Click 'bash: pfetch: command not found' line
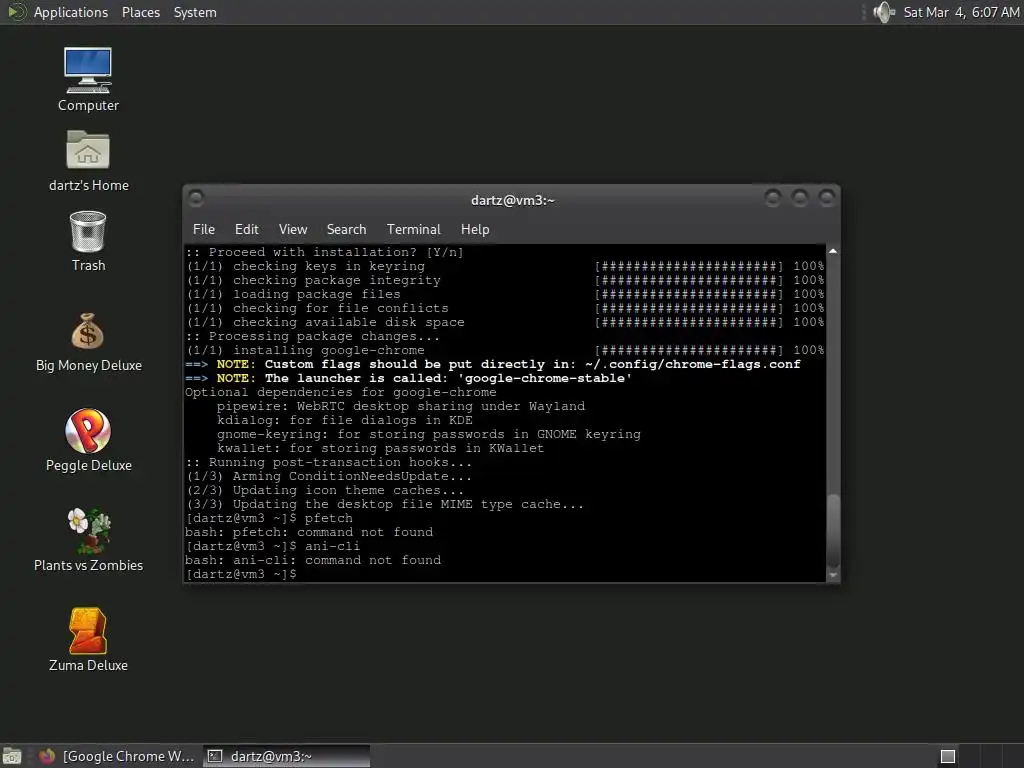 pos(309,532)
